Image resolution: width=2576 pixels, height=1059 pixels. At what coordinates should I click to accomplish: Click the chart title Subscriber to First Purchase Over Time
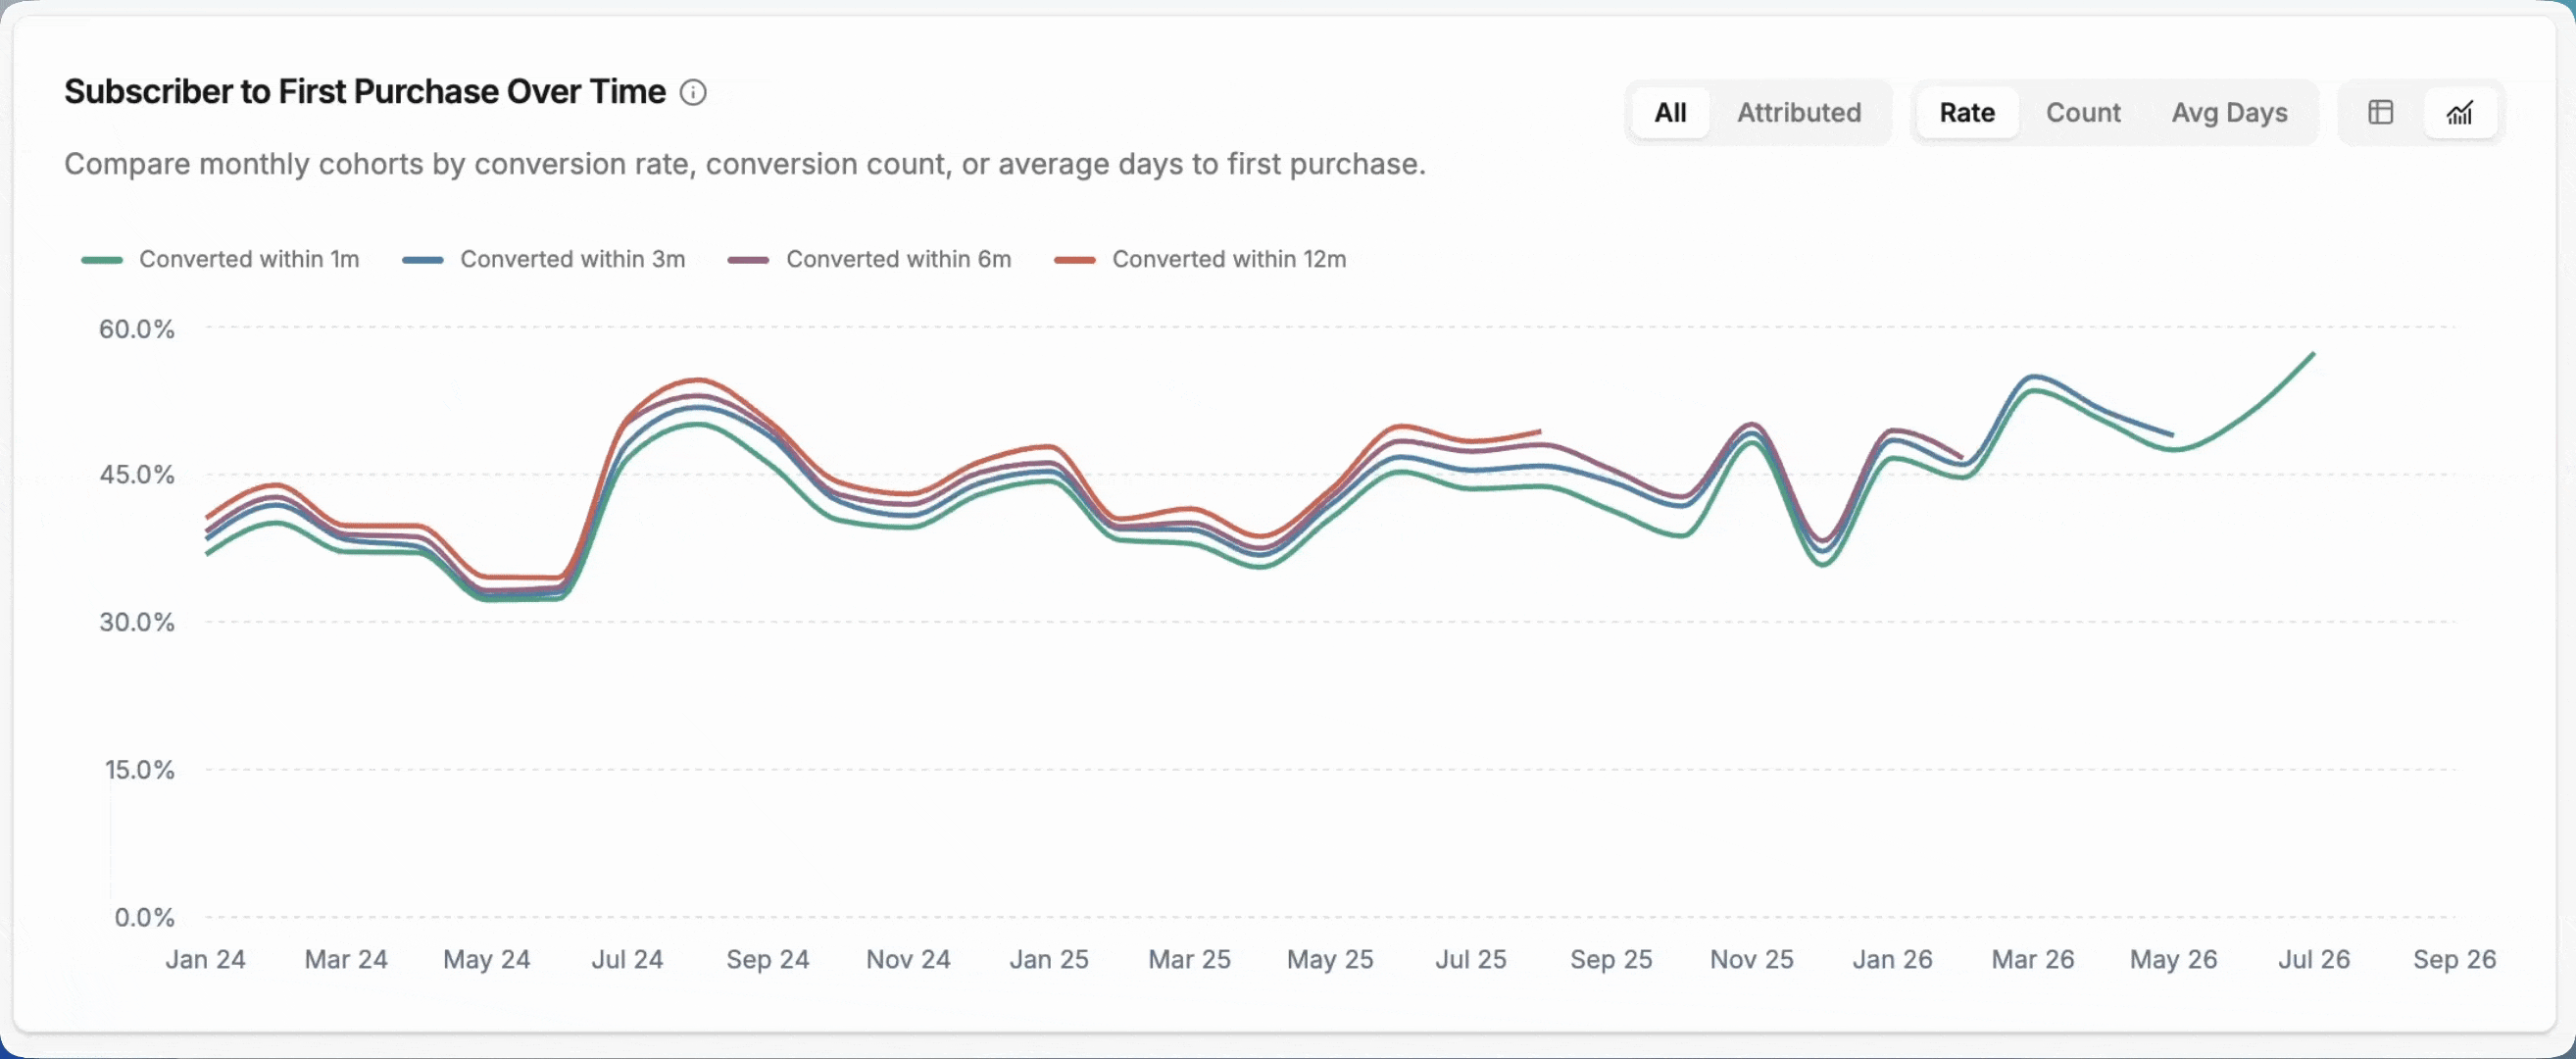[365, 92]
